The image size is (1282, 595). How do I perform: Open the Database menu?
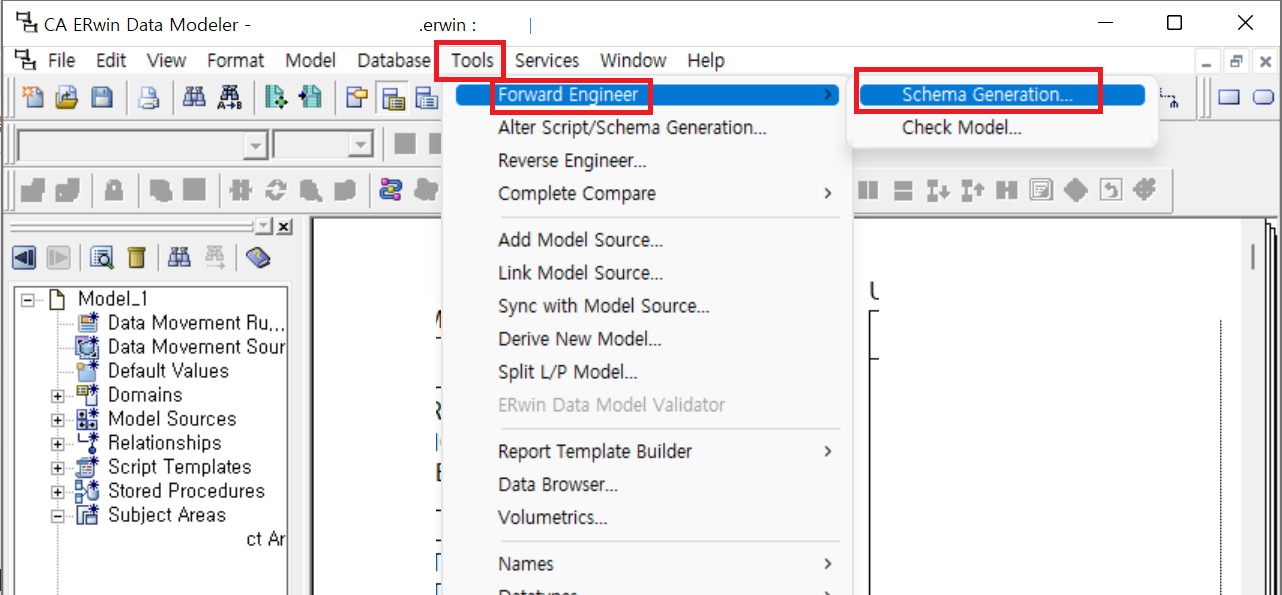tap(394, 61)
